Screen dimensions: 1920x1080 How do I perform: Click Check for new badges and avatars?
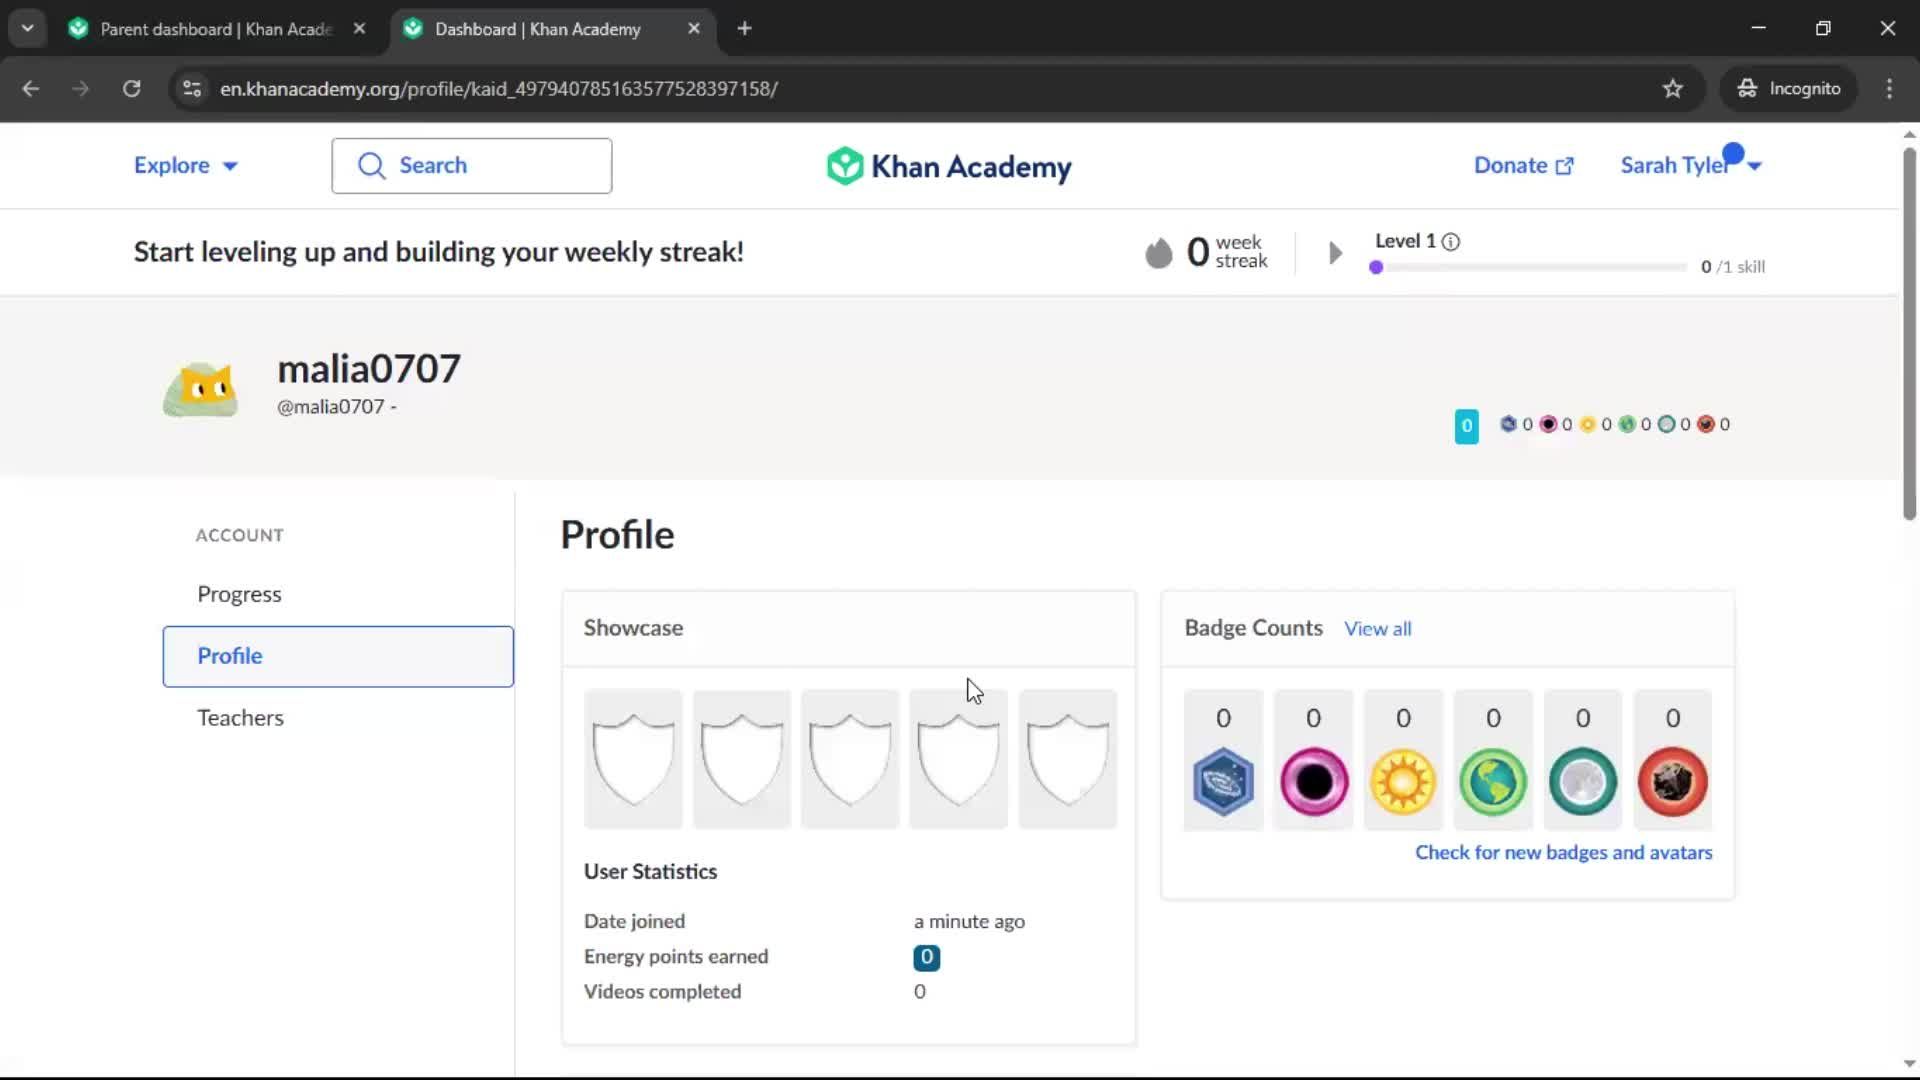[1563, 853]
